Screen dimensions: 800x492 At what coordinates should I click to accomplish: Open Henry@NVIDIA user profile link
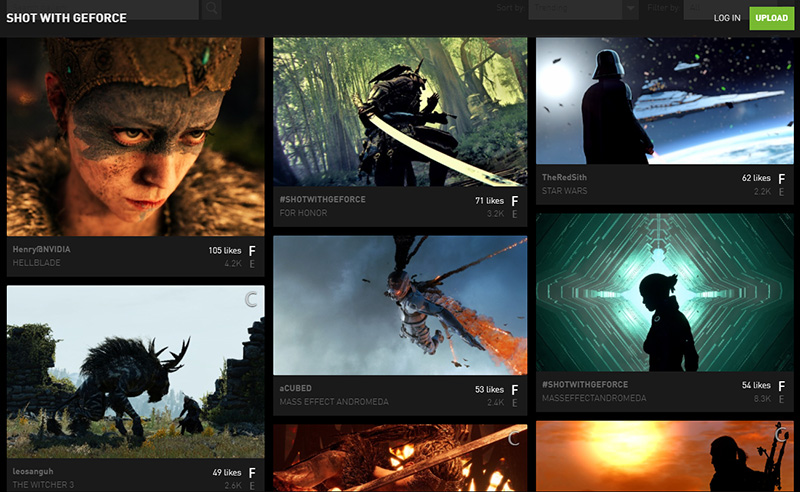(42, 250)
